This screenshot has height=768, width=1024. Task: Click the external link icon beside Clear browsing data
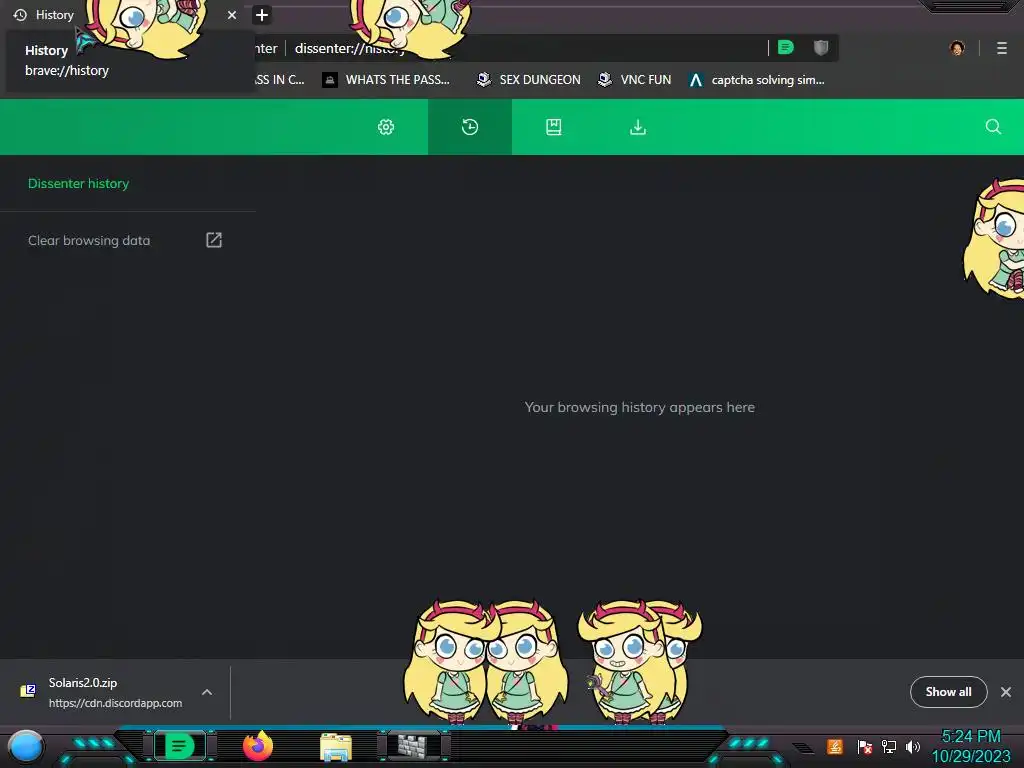[214, 240]
